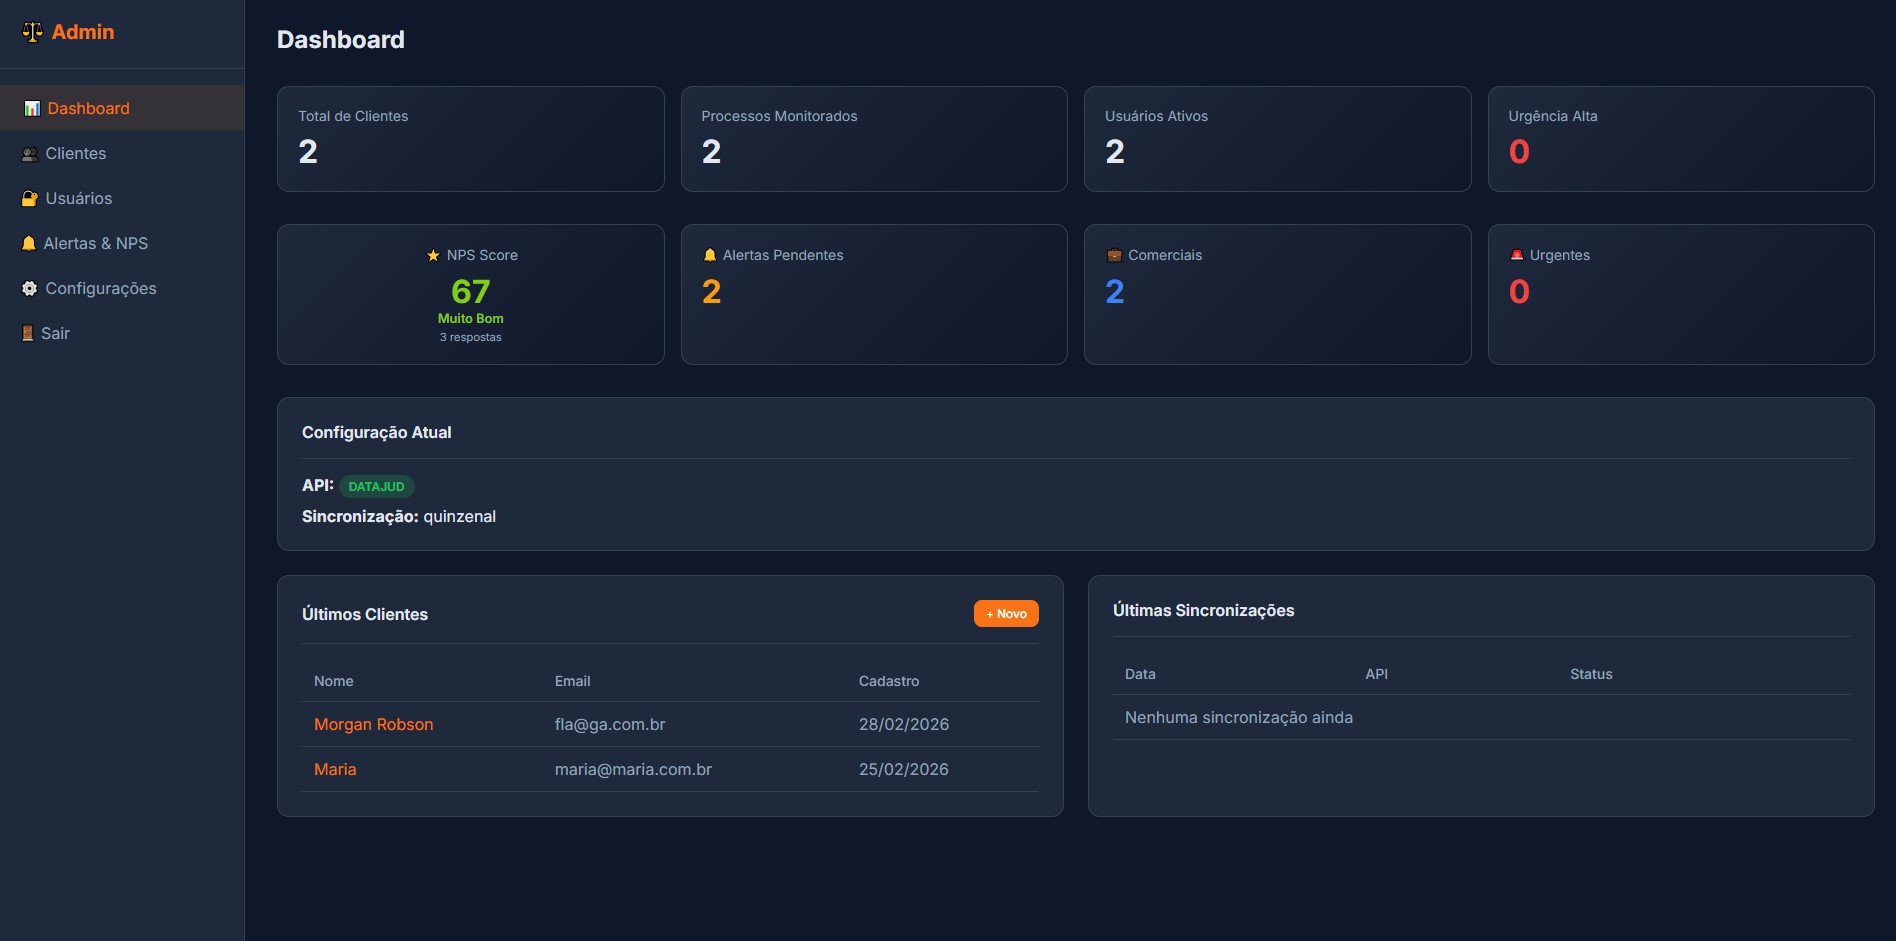Open the Alertas & NPS section
Image resolution: width=1896 pixels, height=941 pixels.
tap(97, 243)
